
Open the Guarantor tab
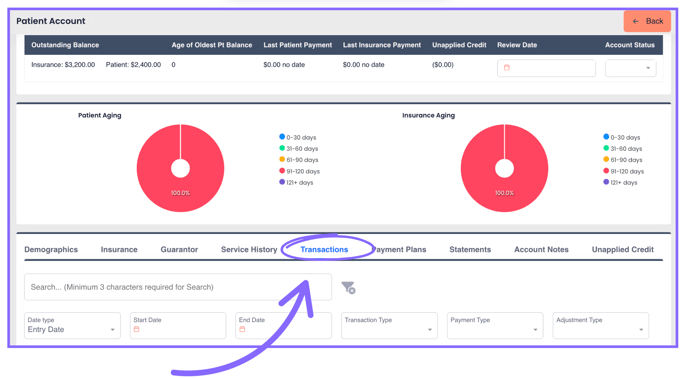click(x=179, y=249)
